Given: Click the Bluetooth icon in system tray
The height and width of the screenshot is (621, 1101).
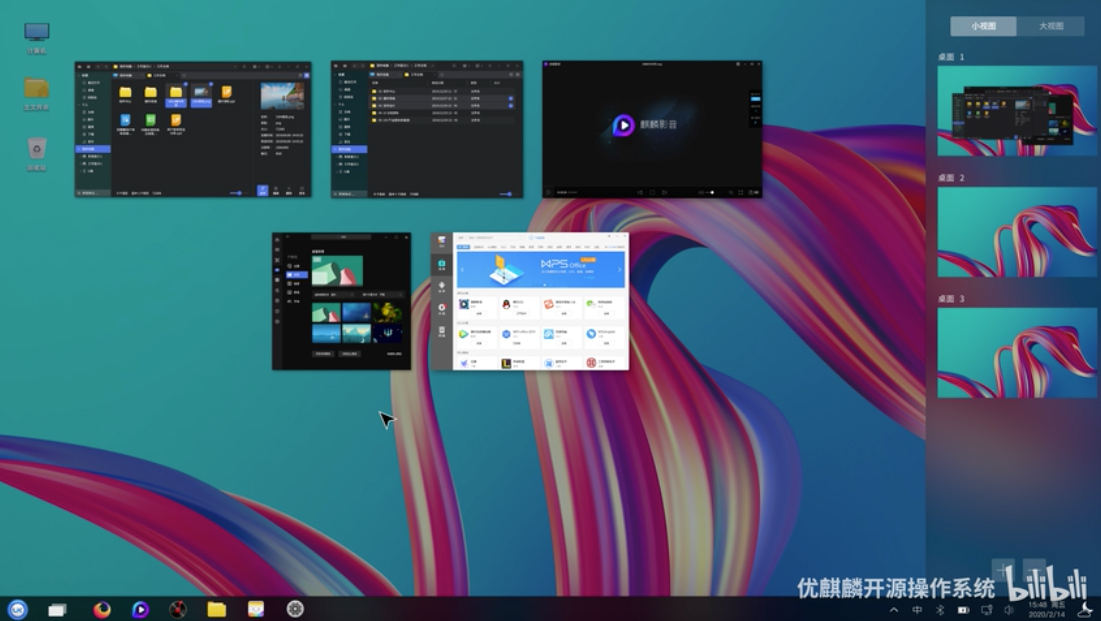Looking at the screenshot, I should [940, 610].
